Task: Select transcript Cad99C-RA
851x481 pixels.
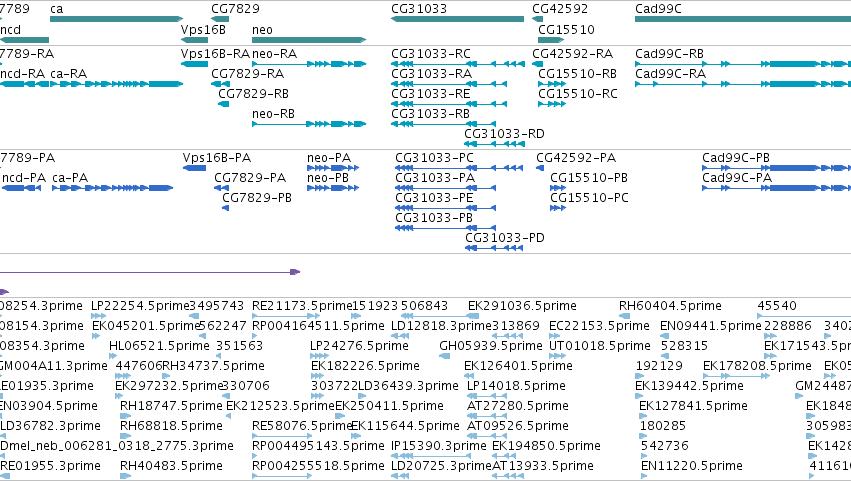Action: (x=743, y=84)
